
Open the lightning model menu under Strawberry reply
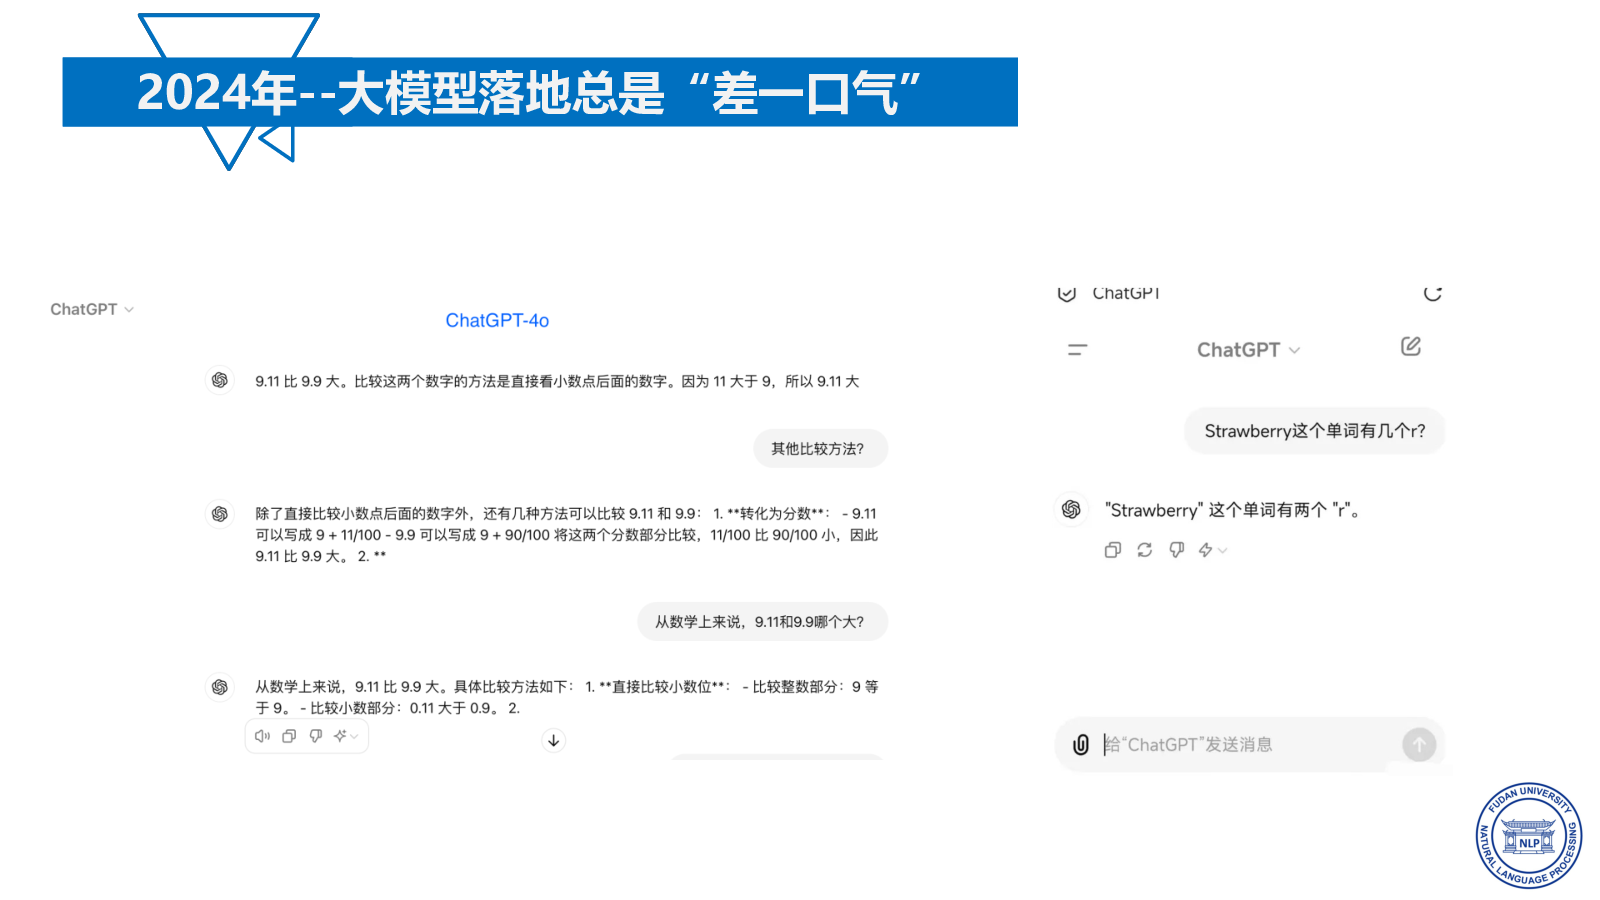point(1212,550)
